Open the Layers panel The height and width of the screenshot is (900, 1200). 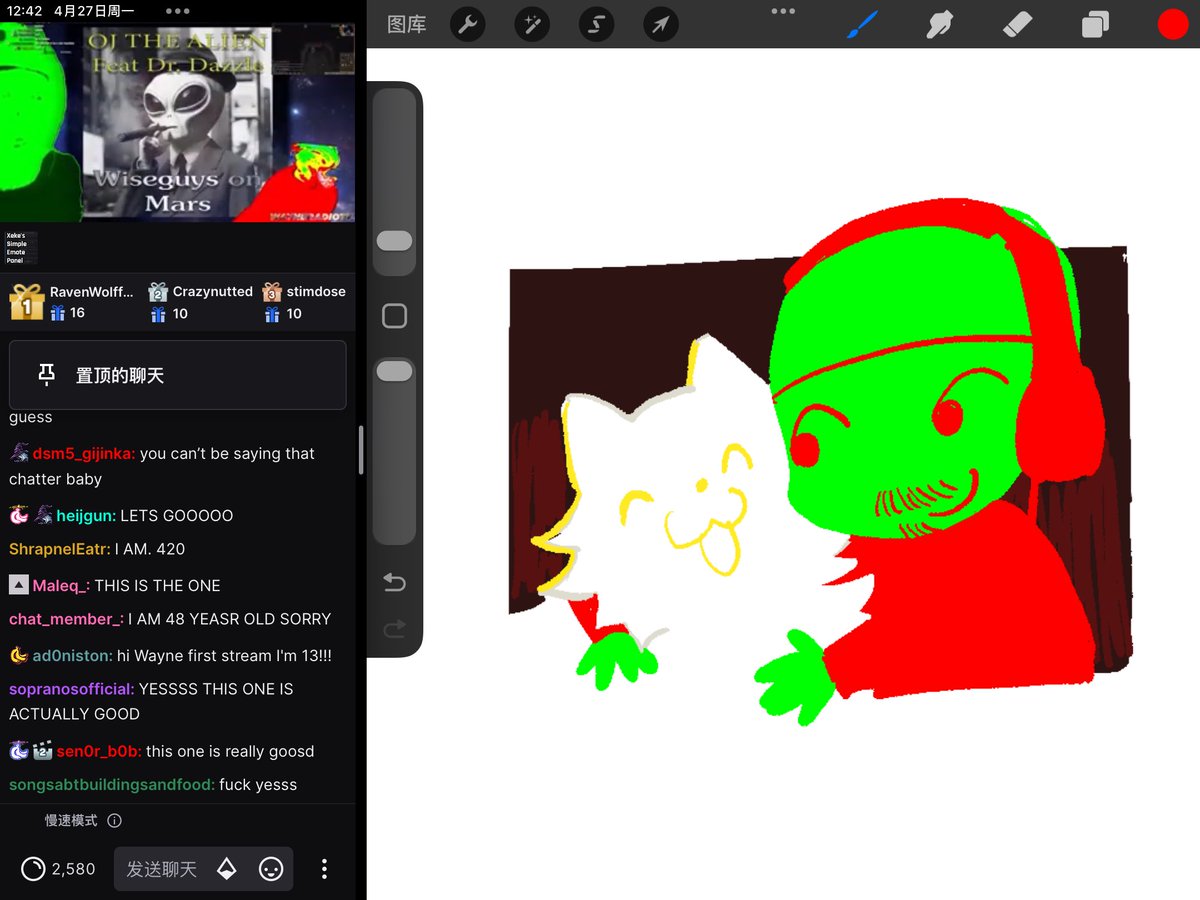(x=1095, y=24)
